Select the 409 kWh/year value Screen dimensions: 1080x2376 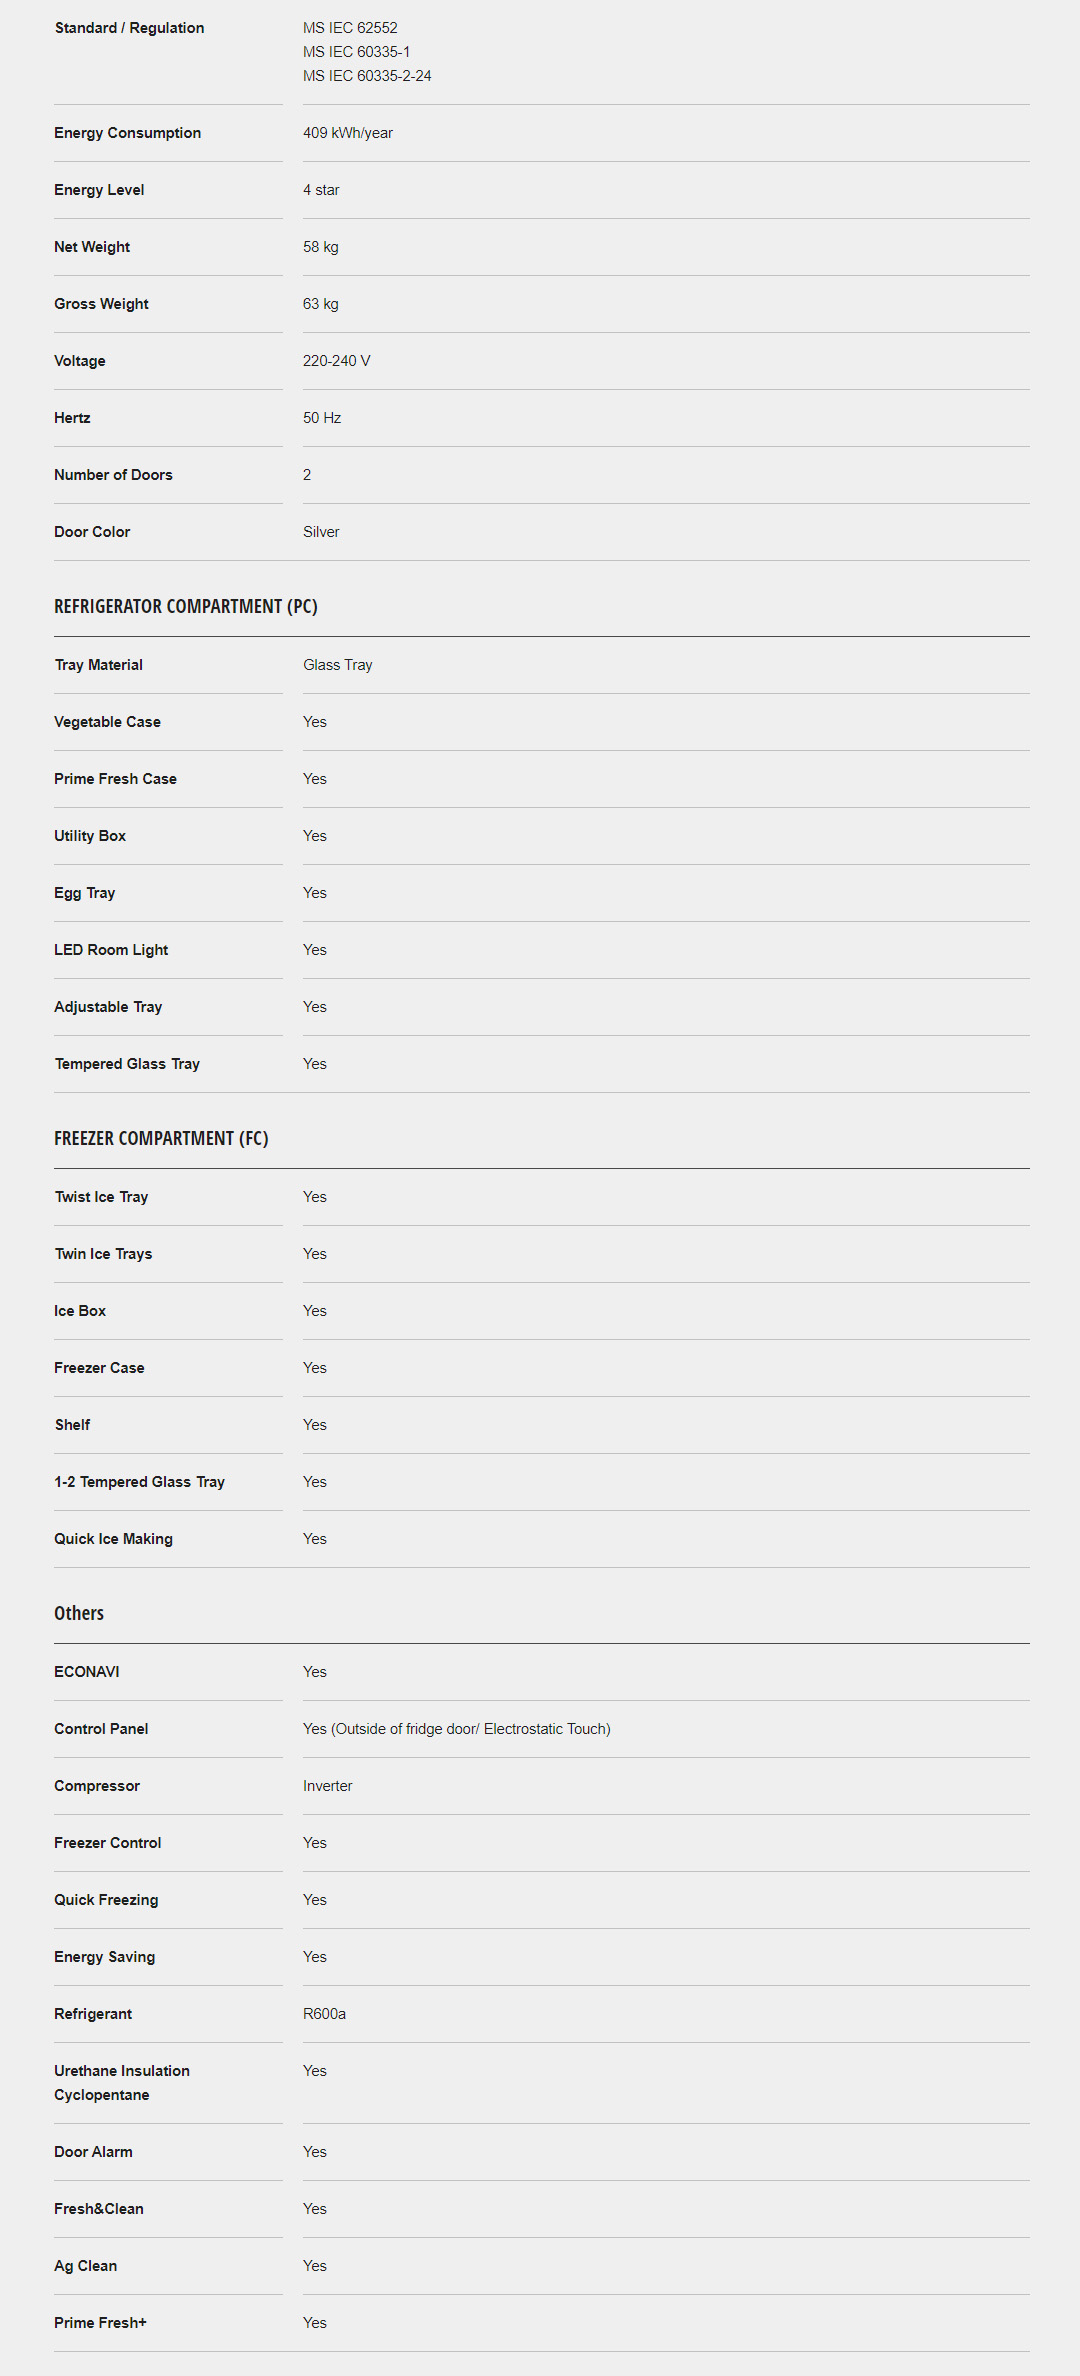point(347,133)
